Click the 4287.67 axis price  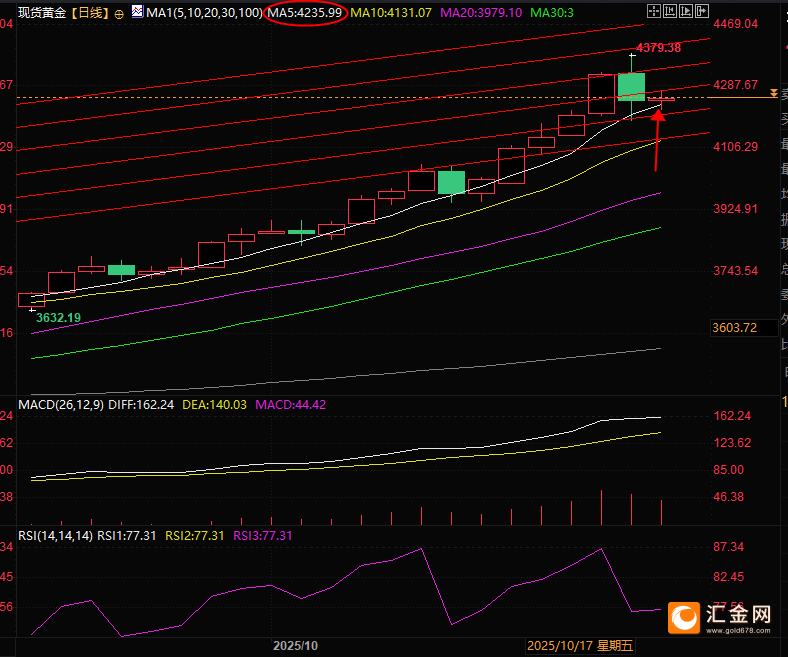tap(735, 84)
